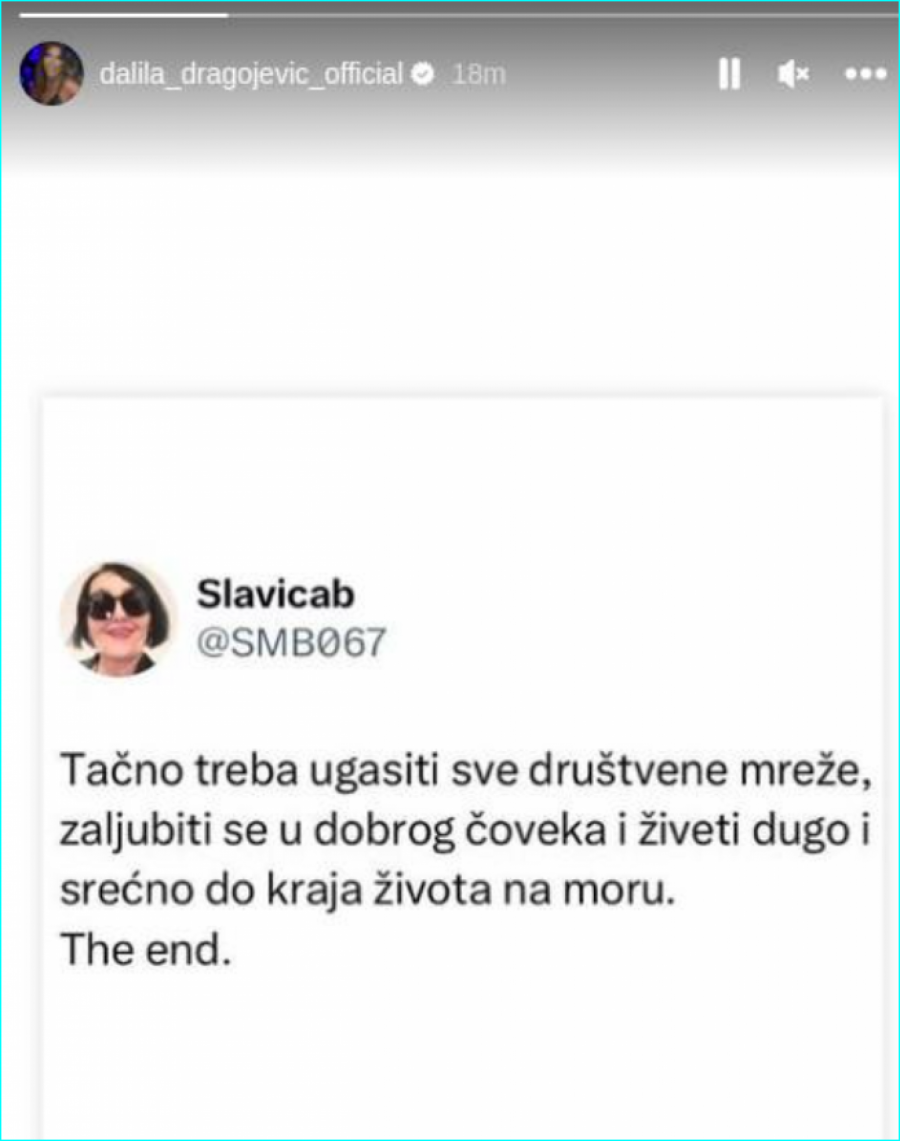Screen dimensions: 900x1141
Task: Open the @SMB067 handle
Action: (291, 643)
